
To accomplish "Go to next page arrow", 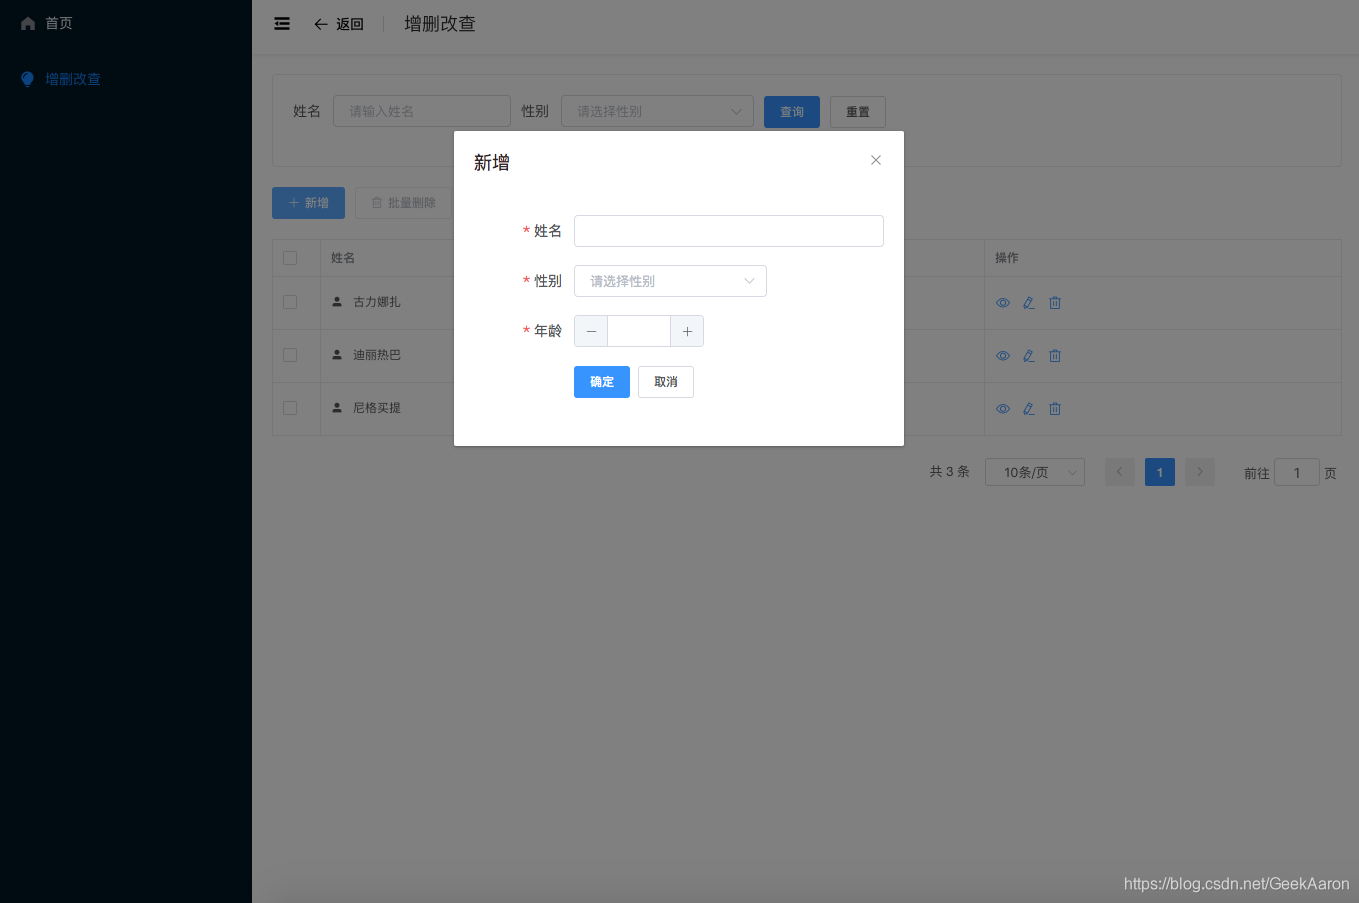I will (1200, 472).
